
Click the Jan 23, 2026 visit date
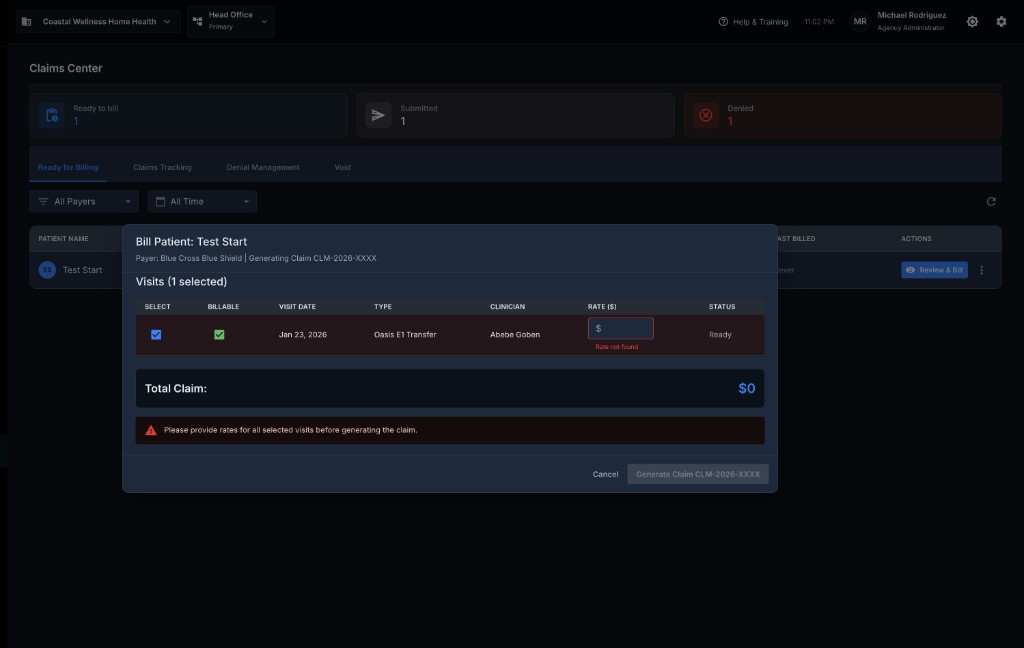point(302,334)
